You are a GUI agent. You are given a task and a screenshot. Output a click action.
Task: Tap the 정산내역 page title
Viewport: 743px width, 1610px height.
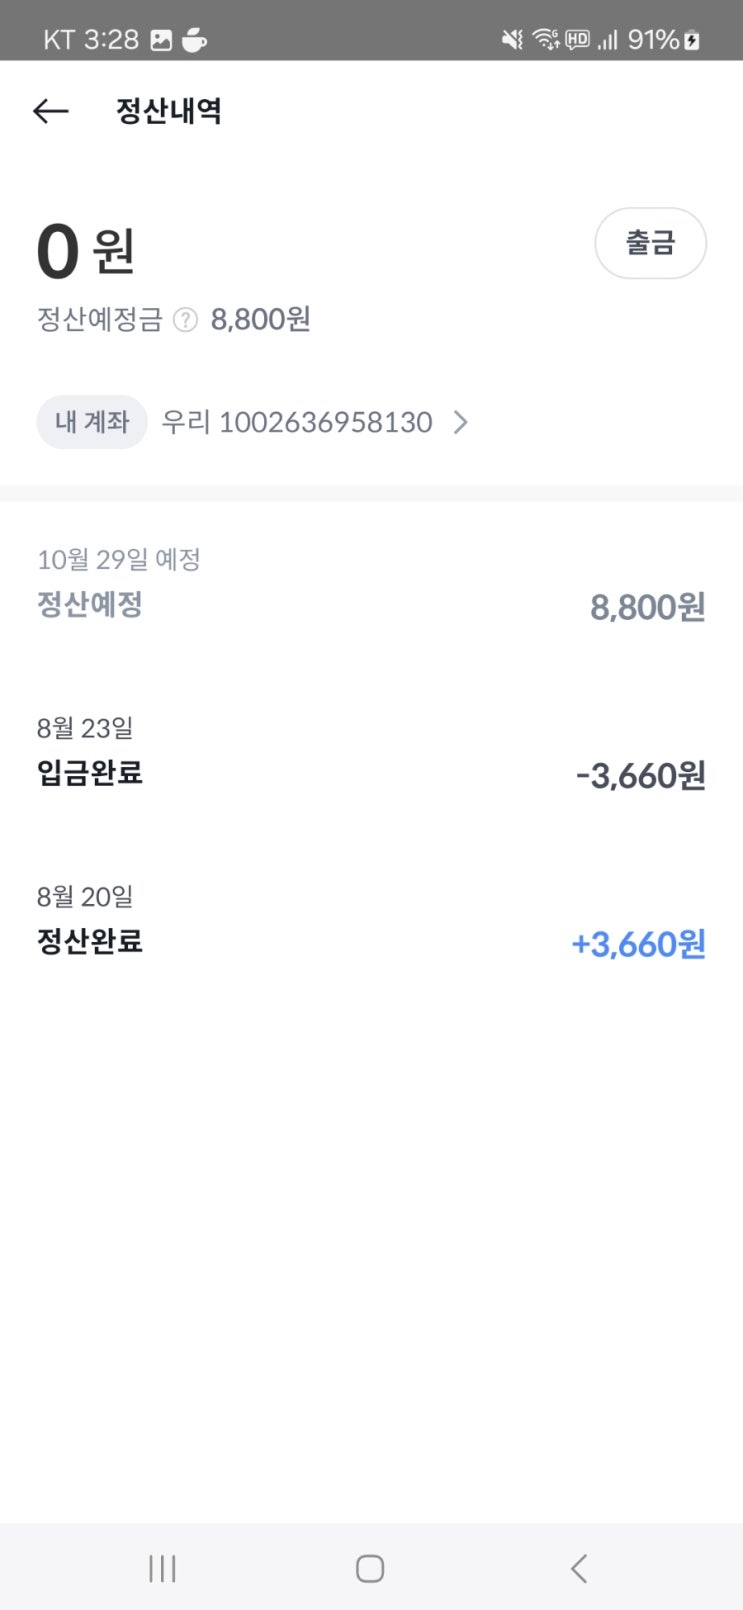(169, 111)
